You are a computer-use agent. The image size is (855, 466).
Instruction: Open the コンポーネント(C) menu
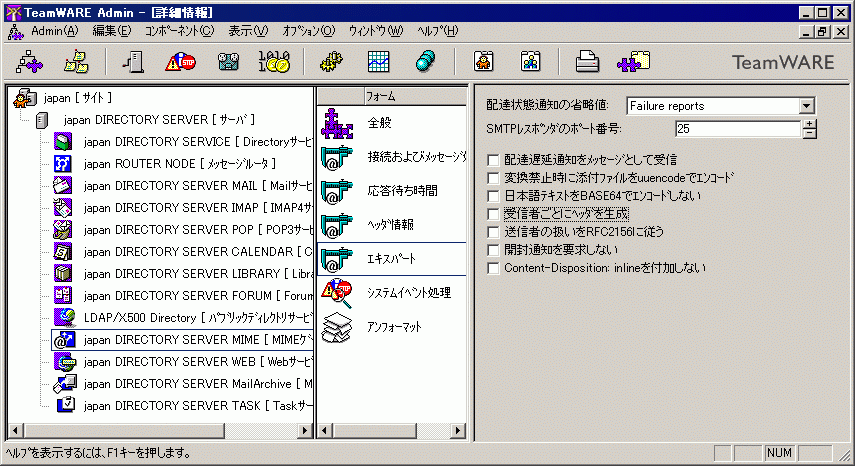pyautogui.click(x=179, y=31)
